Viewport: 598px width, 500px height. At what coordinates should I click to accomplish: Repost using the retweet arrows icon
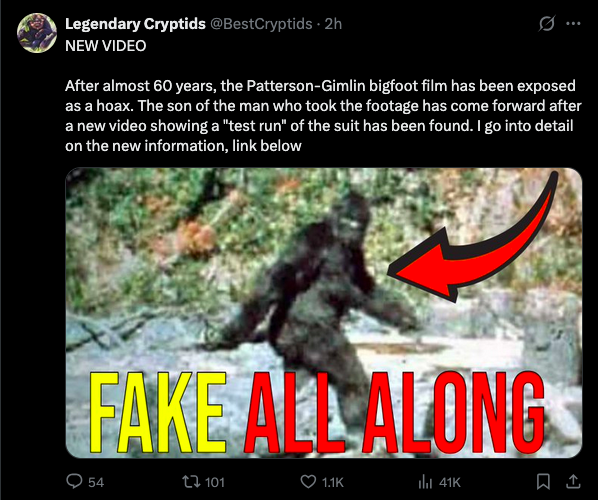[x=191, y=481]
